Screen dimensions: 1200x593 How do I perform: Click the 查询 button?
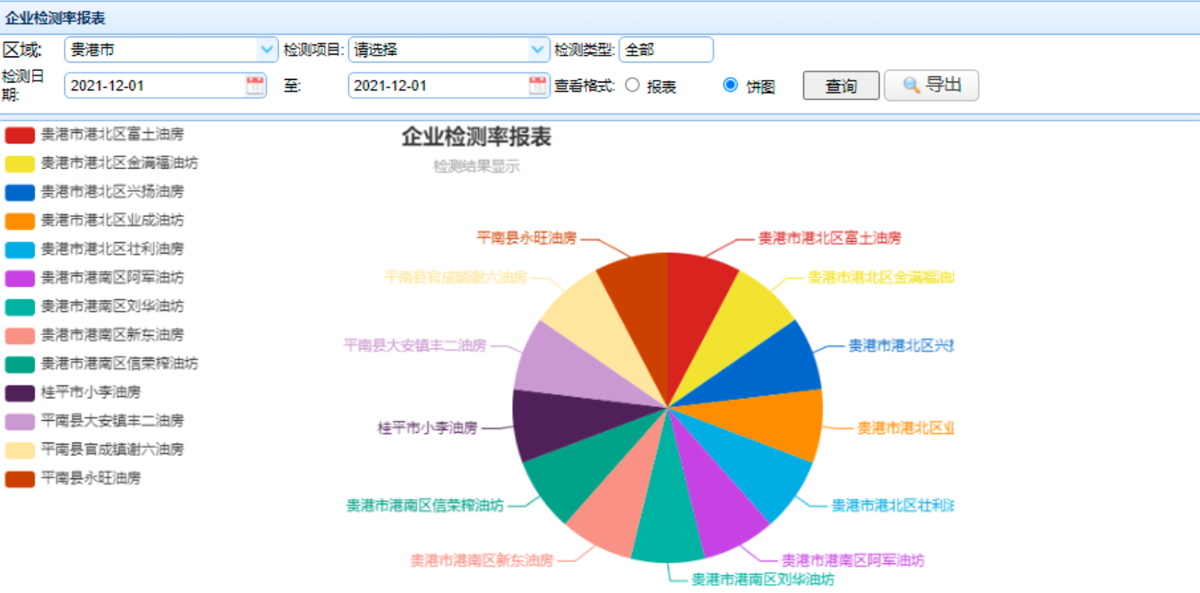point(841,86)
